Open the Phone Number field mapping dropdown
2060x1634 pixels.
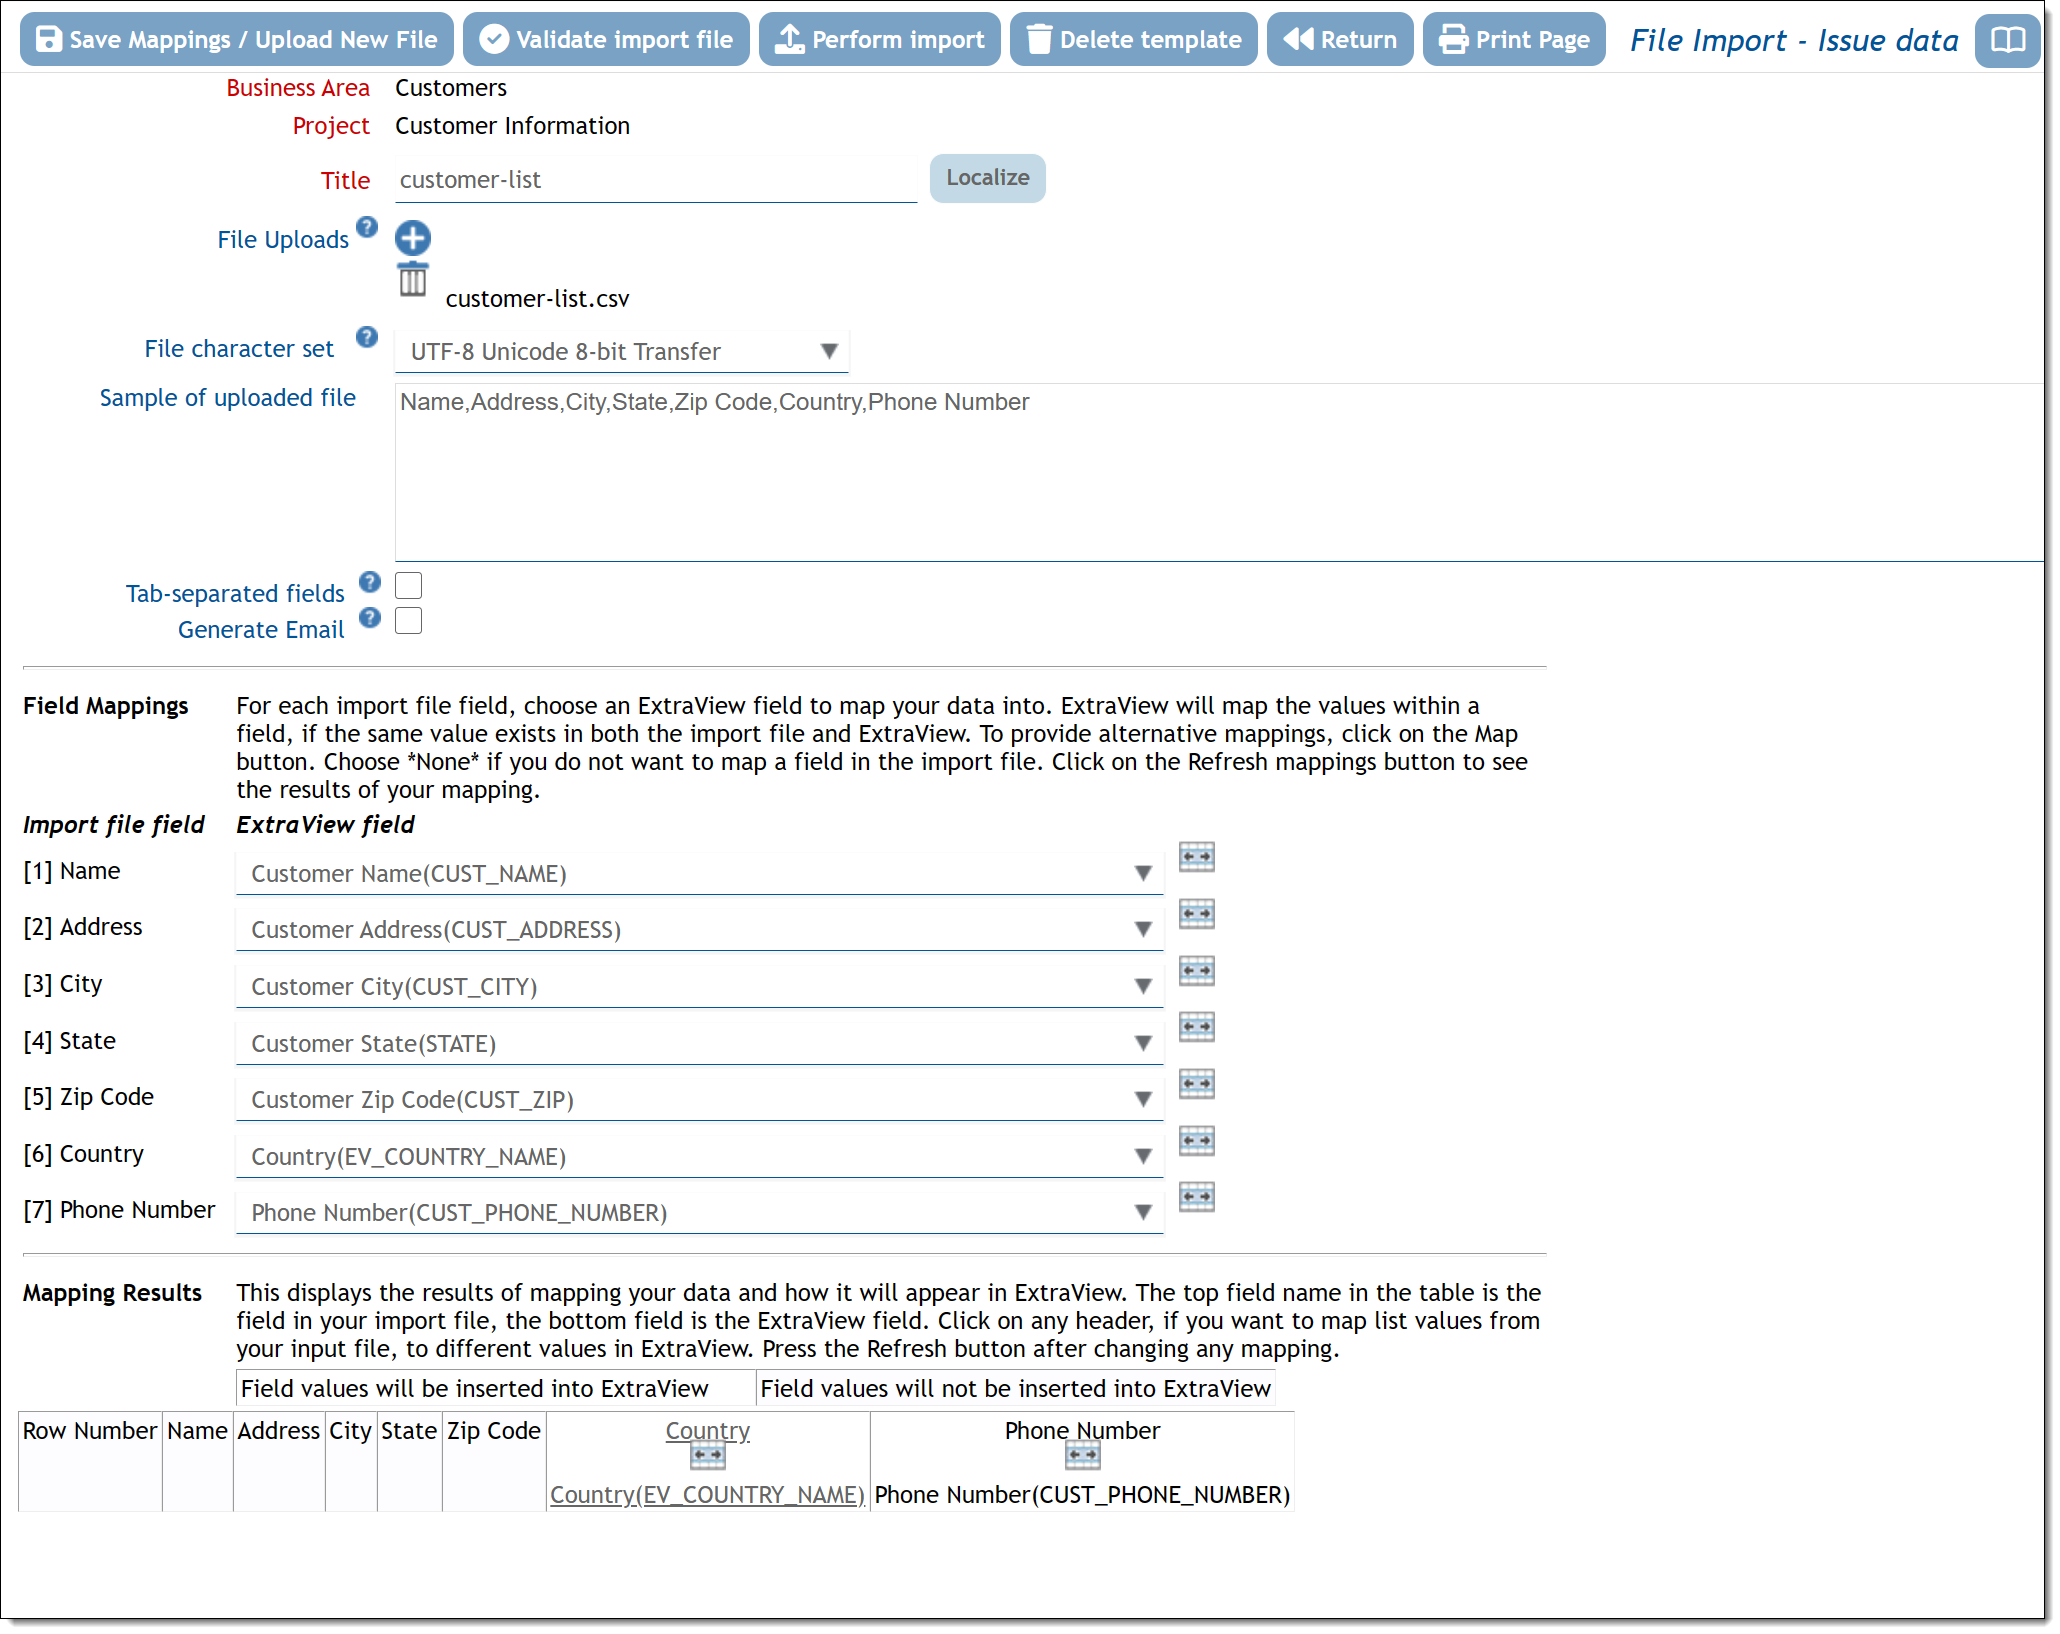pos(699,1213)
